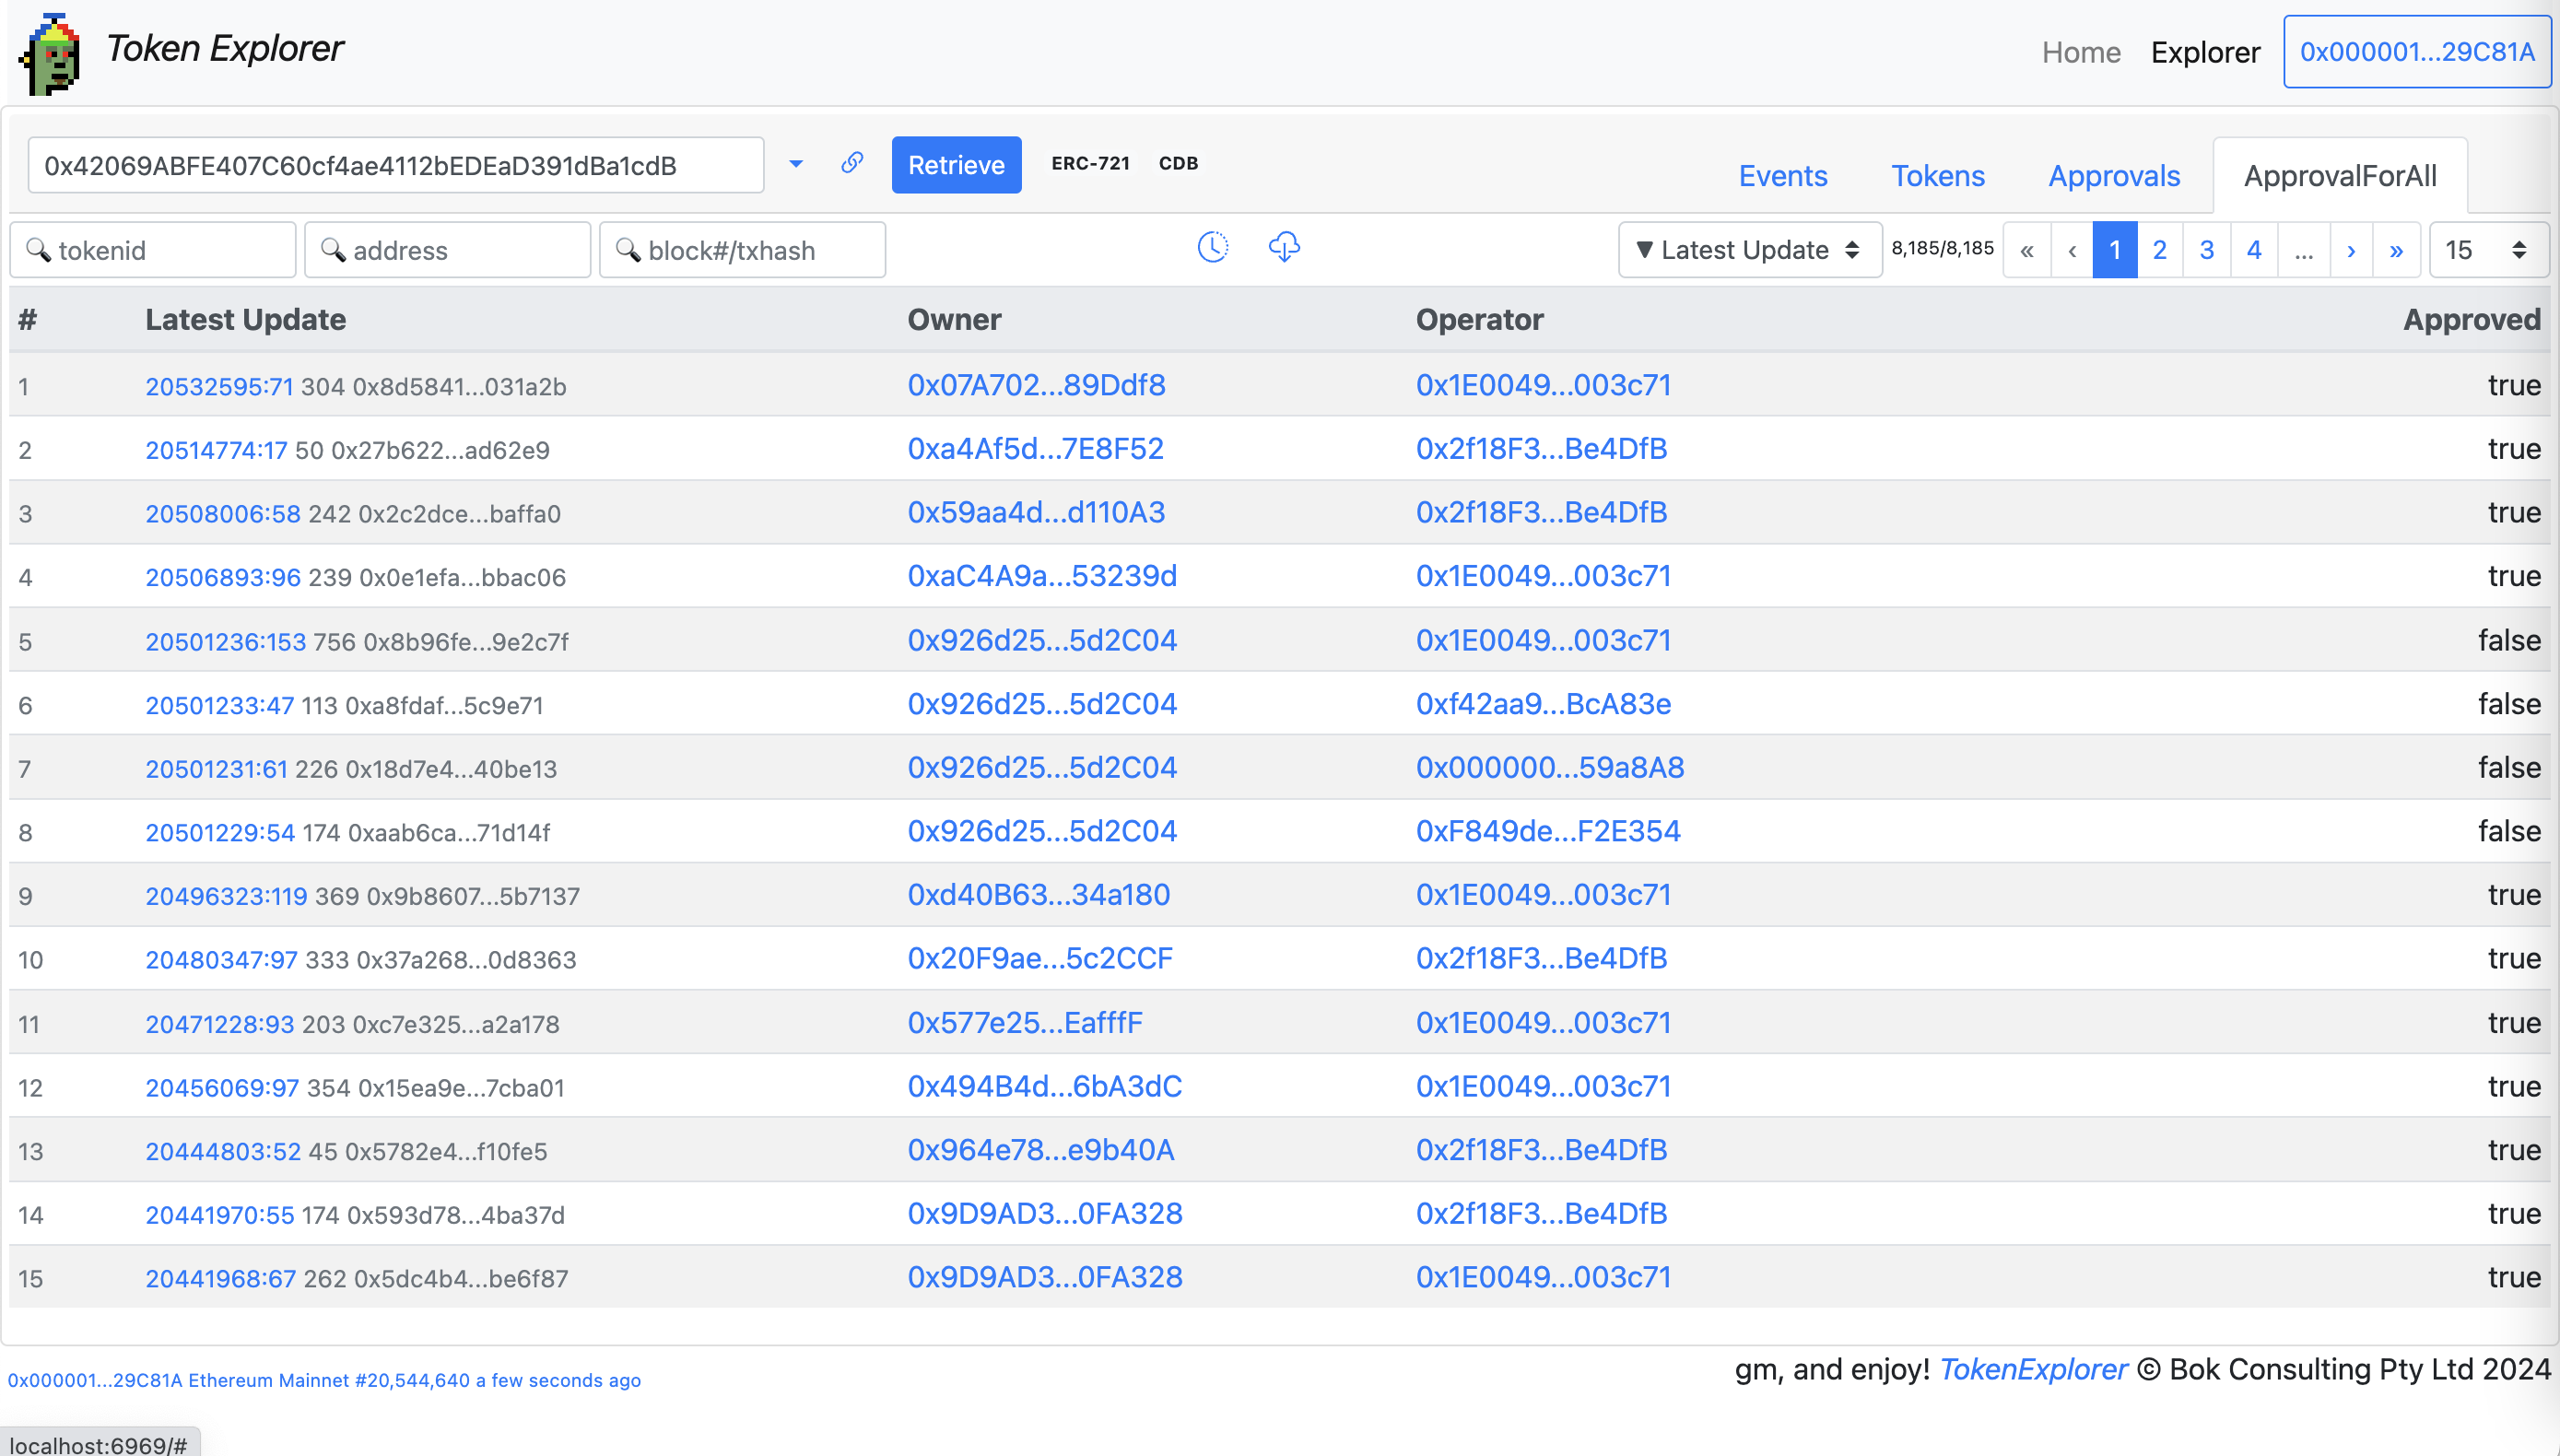The image size is (2560, 1456).
Task: Switch to the Events tab
Action: point(1782,176)
